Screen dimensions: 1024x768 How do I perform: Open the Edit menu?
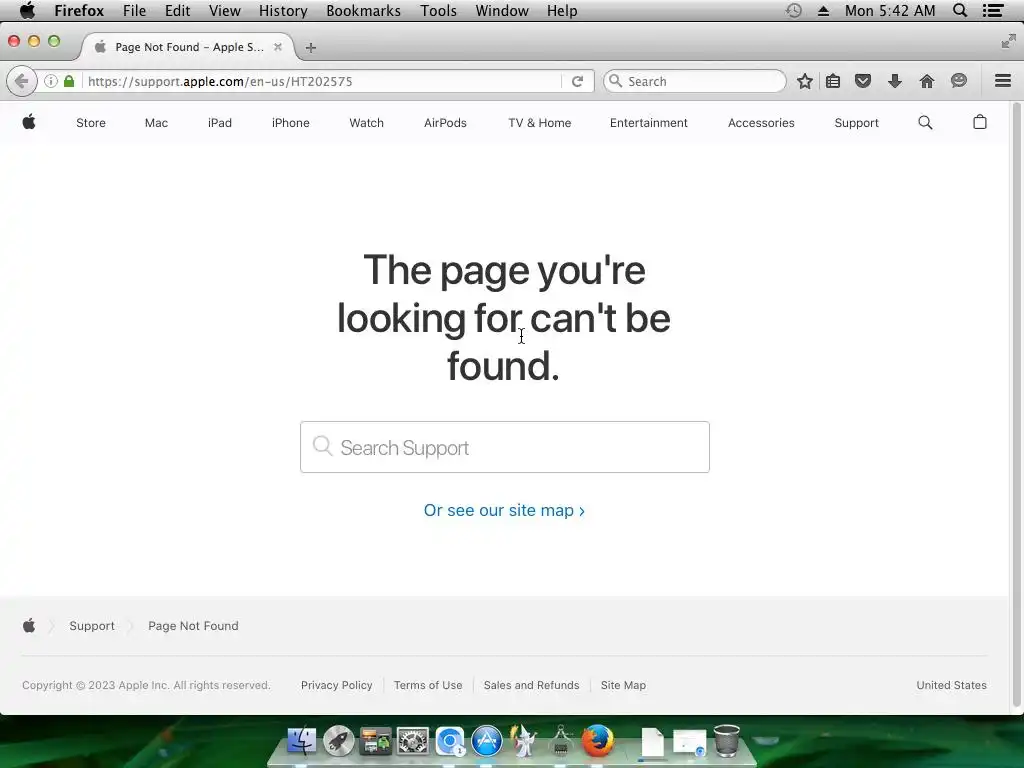pyautogui.click(x=178, y=11)
